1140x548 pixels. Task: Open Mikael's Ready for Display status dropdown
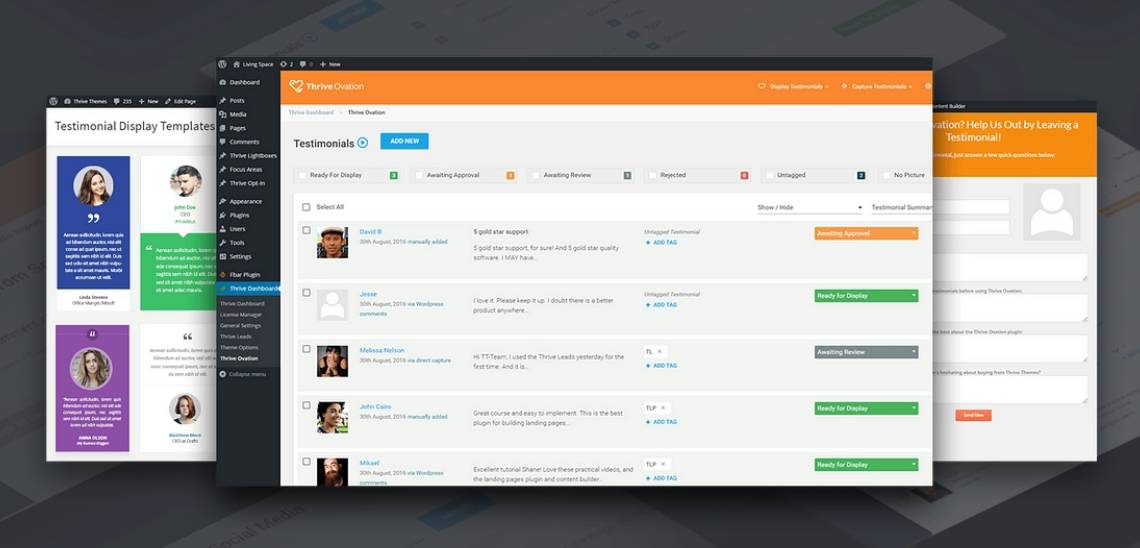pos(866,464)
